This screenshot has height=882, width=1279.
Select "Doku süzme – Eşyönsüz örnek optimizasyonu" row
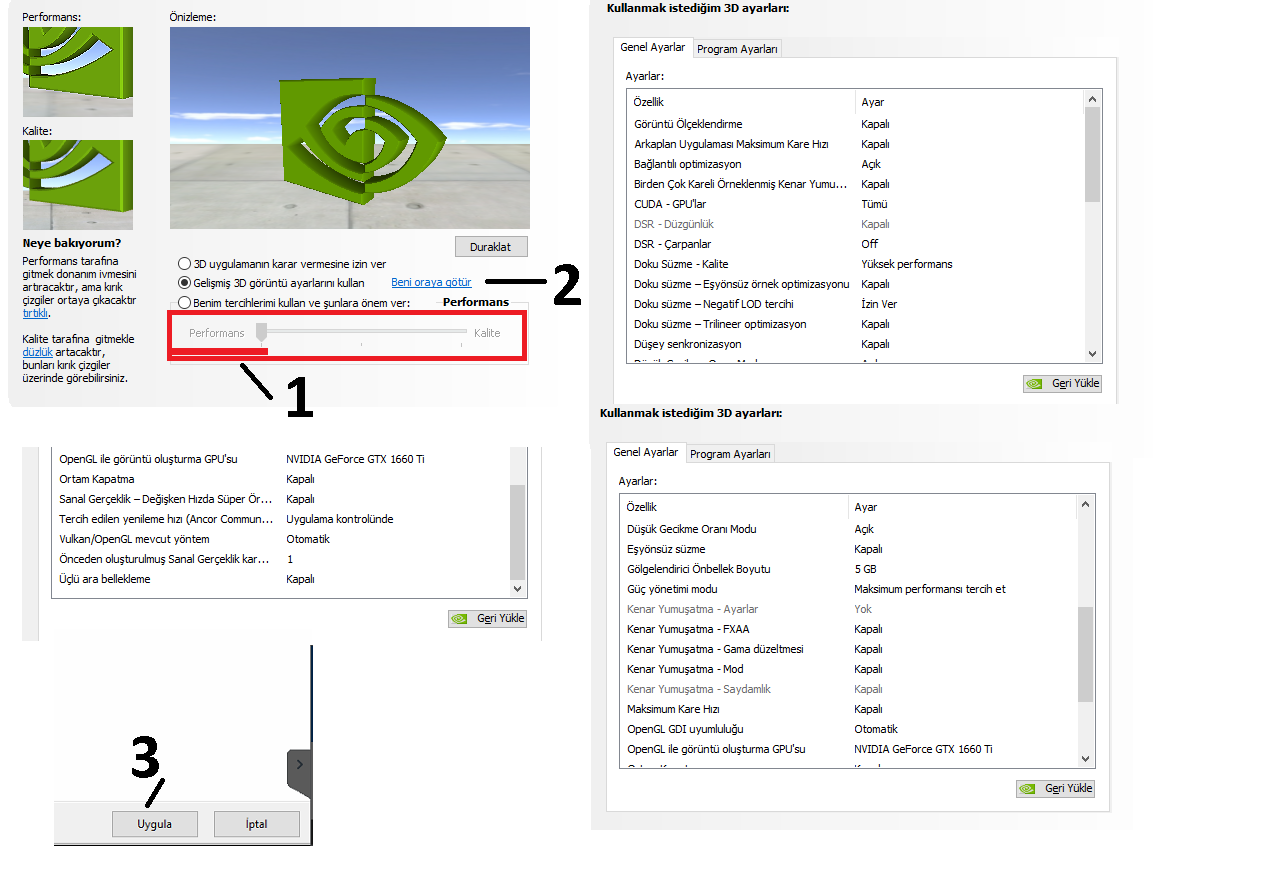point(855,284)
